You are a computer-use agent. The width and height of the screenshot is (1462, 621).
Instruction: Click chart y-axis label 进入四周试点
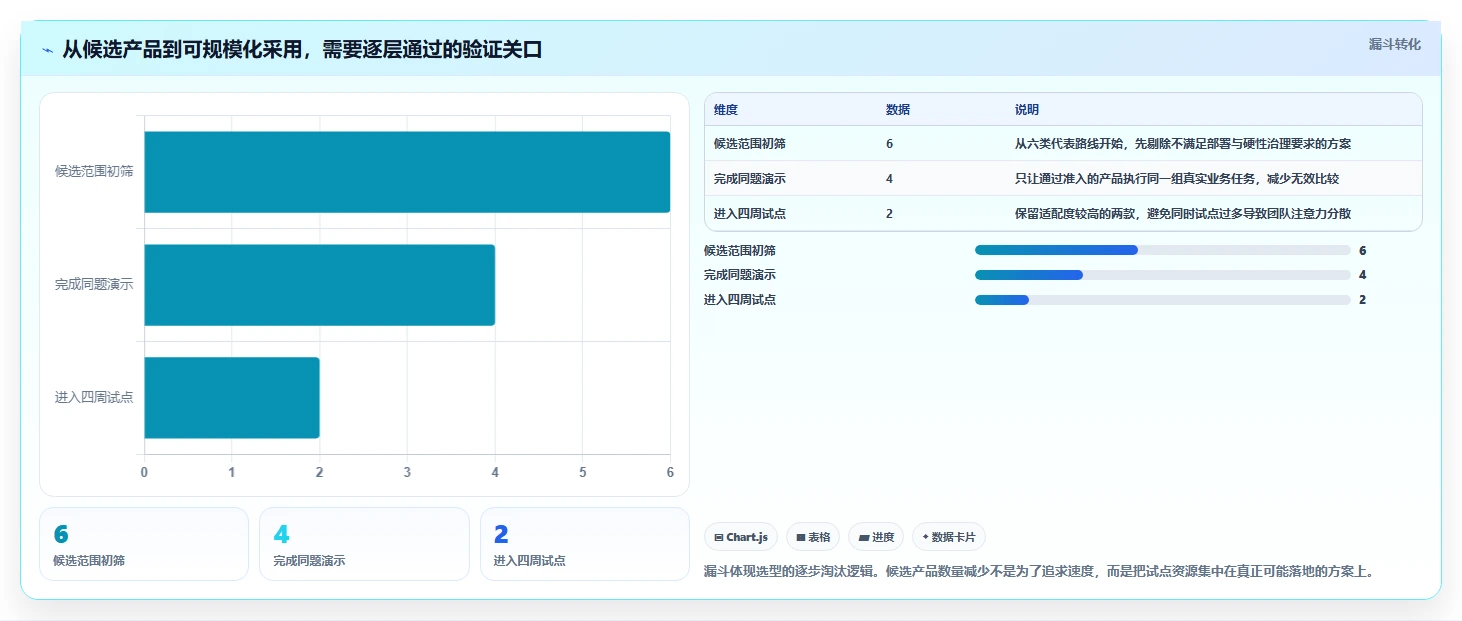[94, 398]
